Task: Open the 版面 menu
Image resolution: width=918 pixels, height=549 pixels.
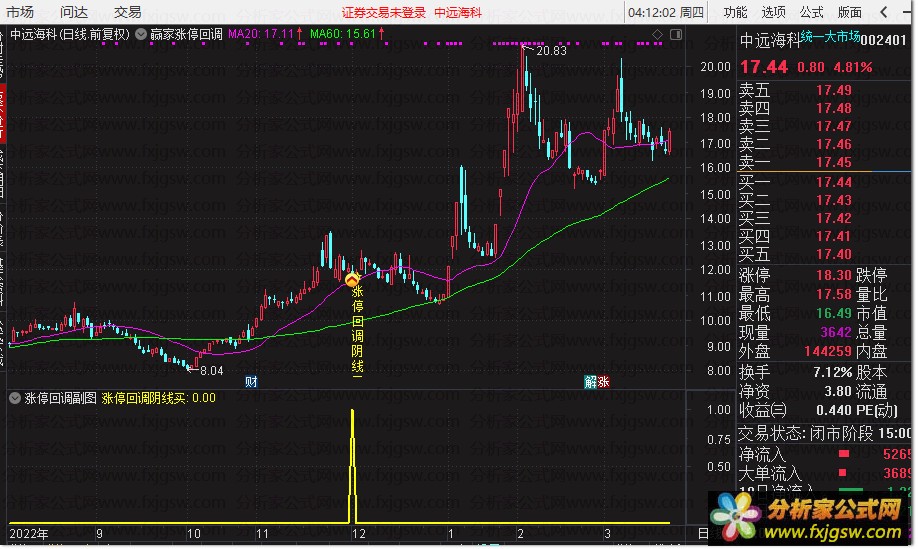Action: tap(850, 12)
